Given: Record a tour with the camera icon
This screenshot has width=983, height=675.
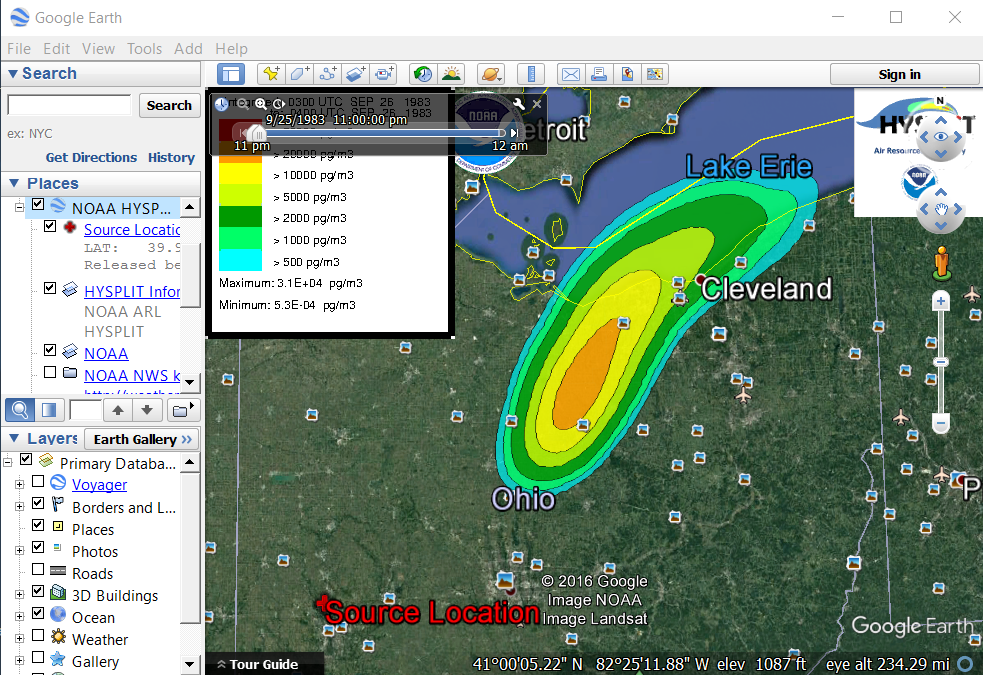Looking at the screenshot, I should pos(384,74).
